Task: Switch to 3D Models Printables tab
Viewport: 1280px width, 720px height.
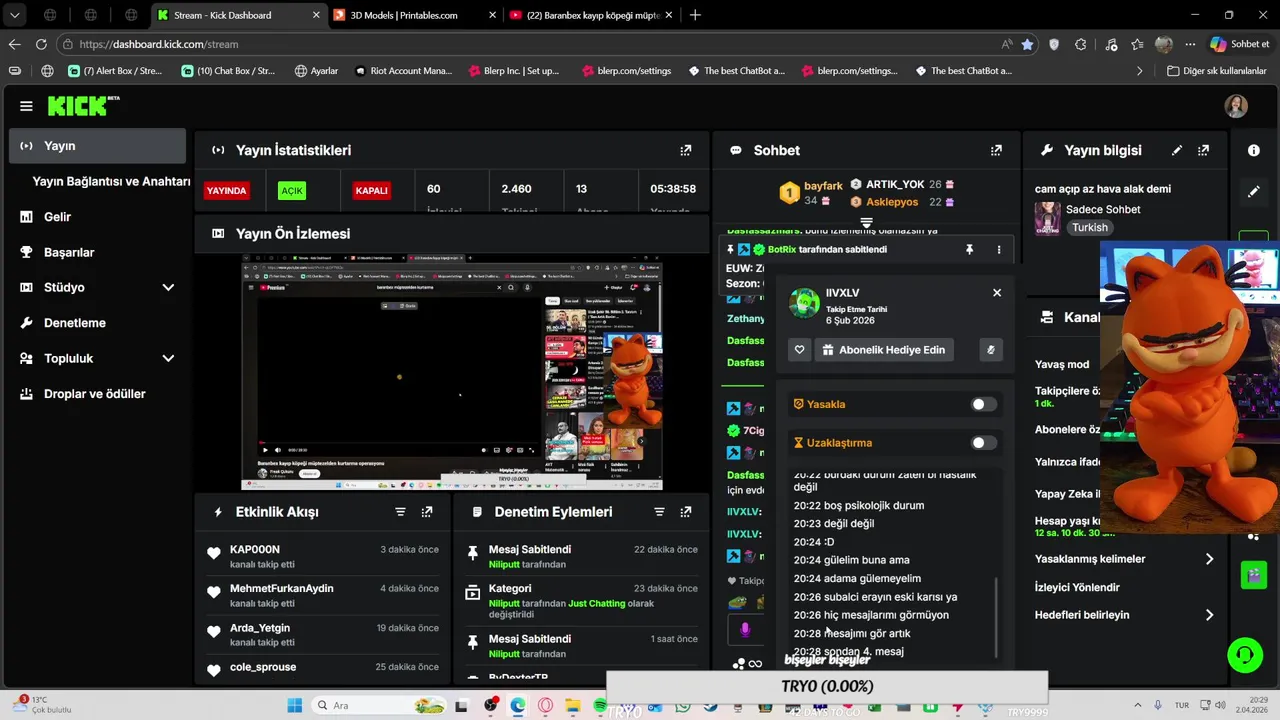Action: tap(413, 15)
